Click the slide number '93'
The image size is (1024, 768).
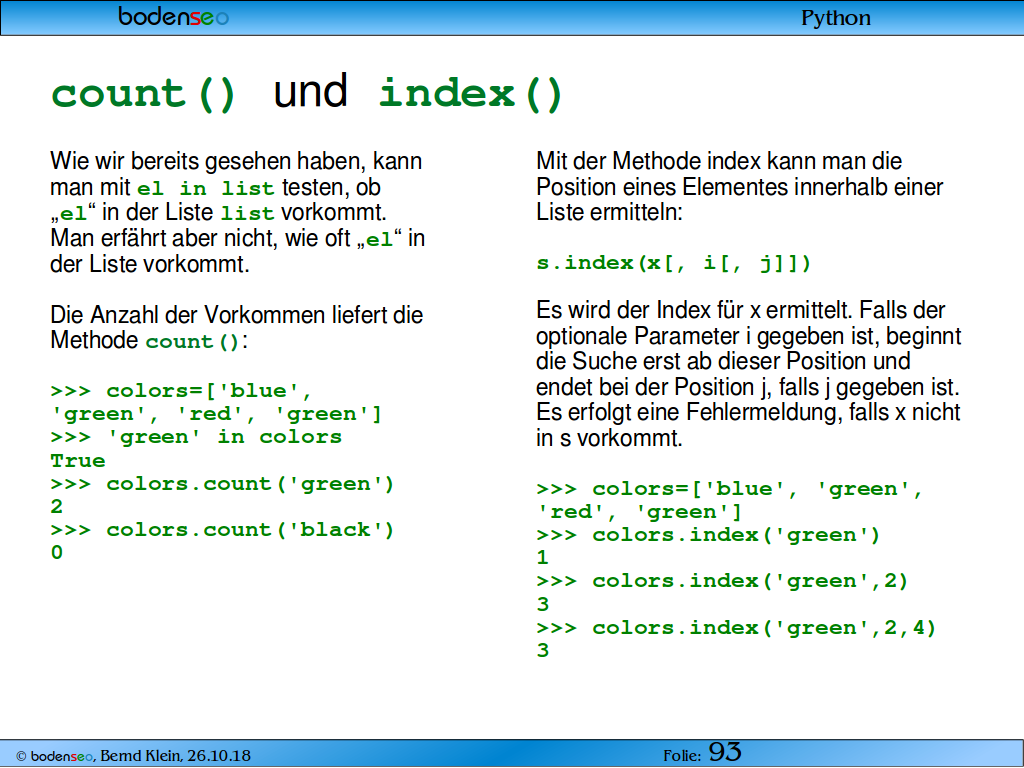coord(725,752)
